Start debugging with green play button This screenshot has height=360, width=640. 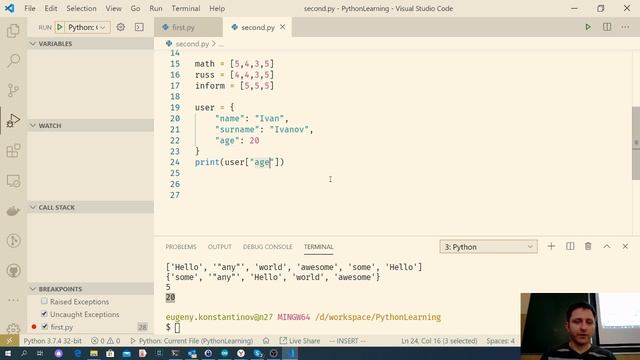(x=60, y=27)
